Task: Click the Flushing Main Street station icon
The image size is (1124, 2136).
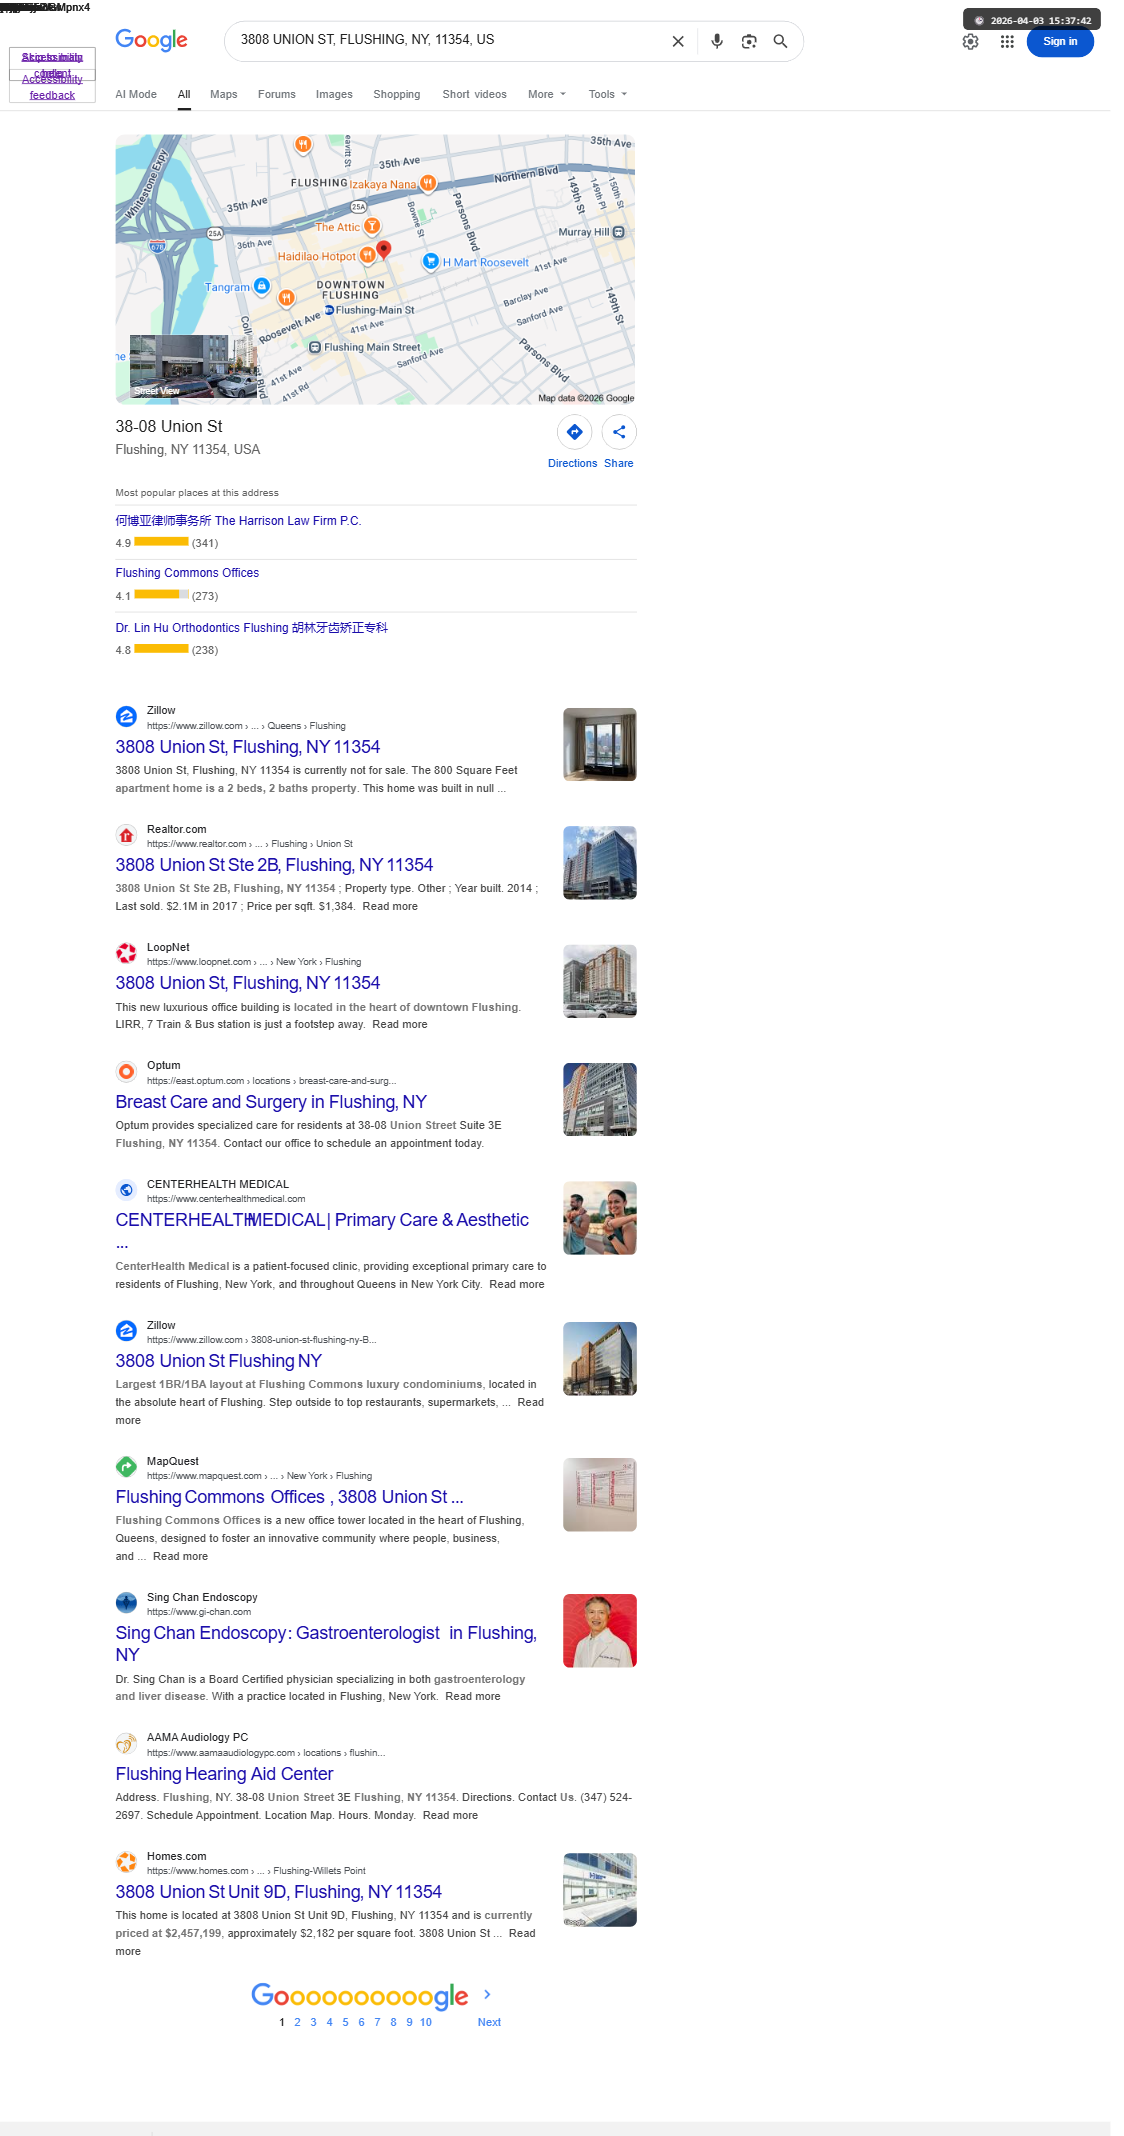Action: click(315, 347)
